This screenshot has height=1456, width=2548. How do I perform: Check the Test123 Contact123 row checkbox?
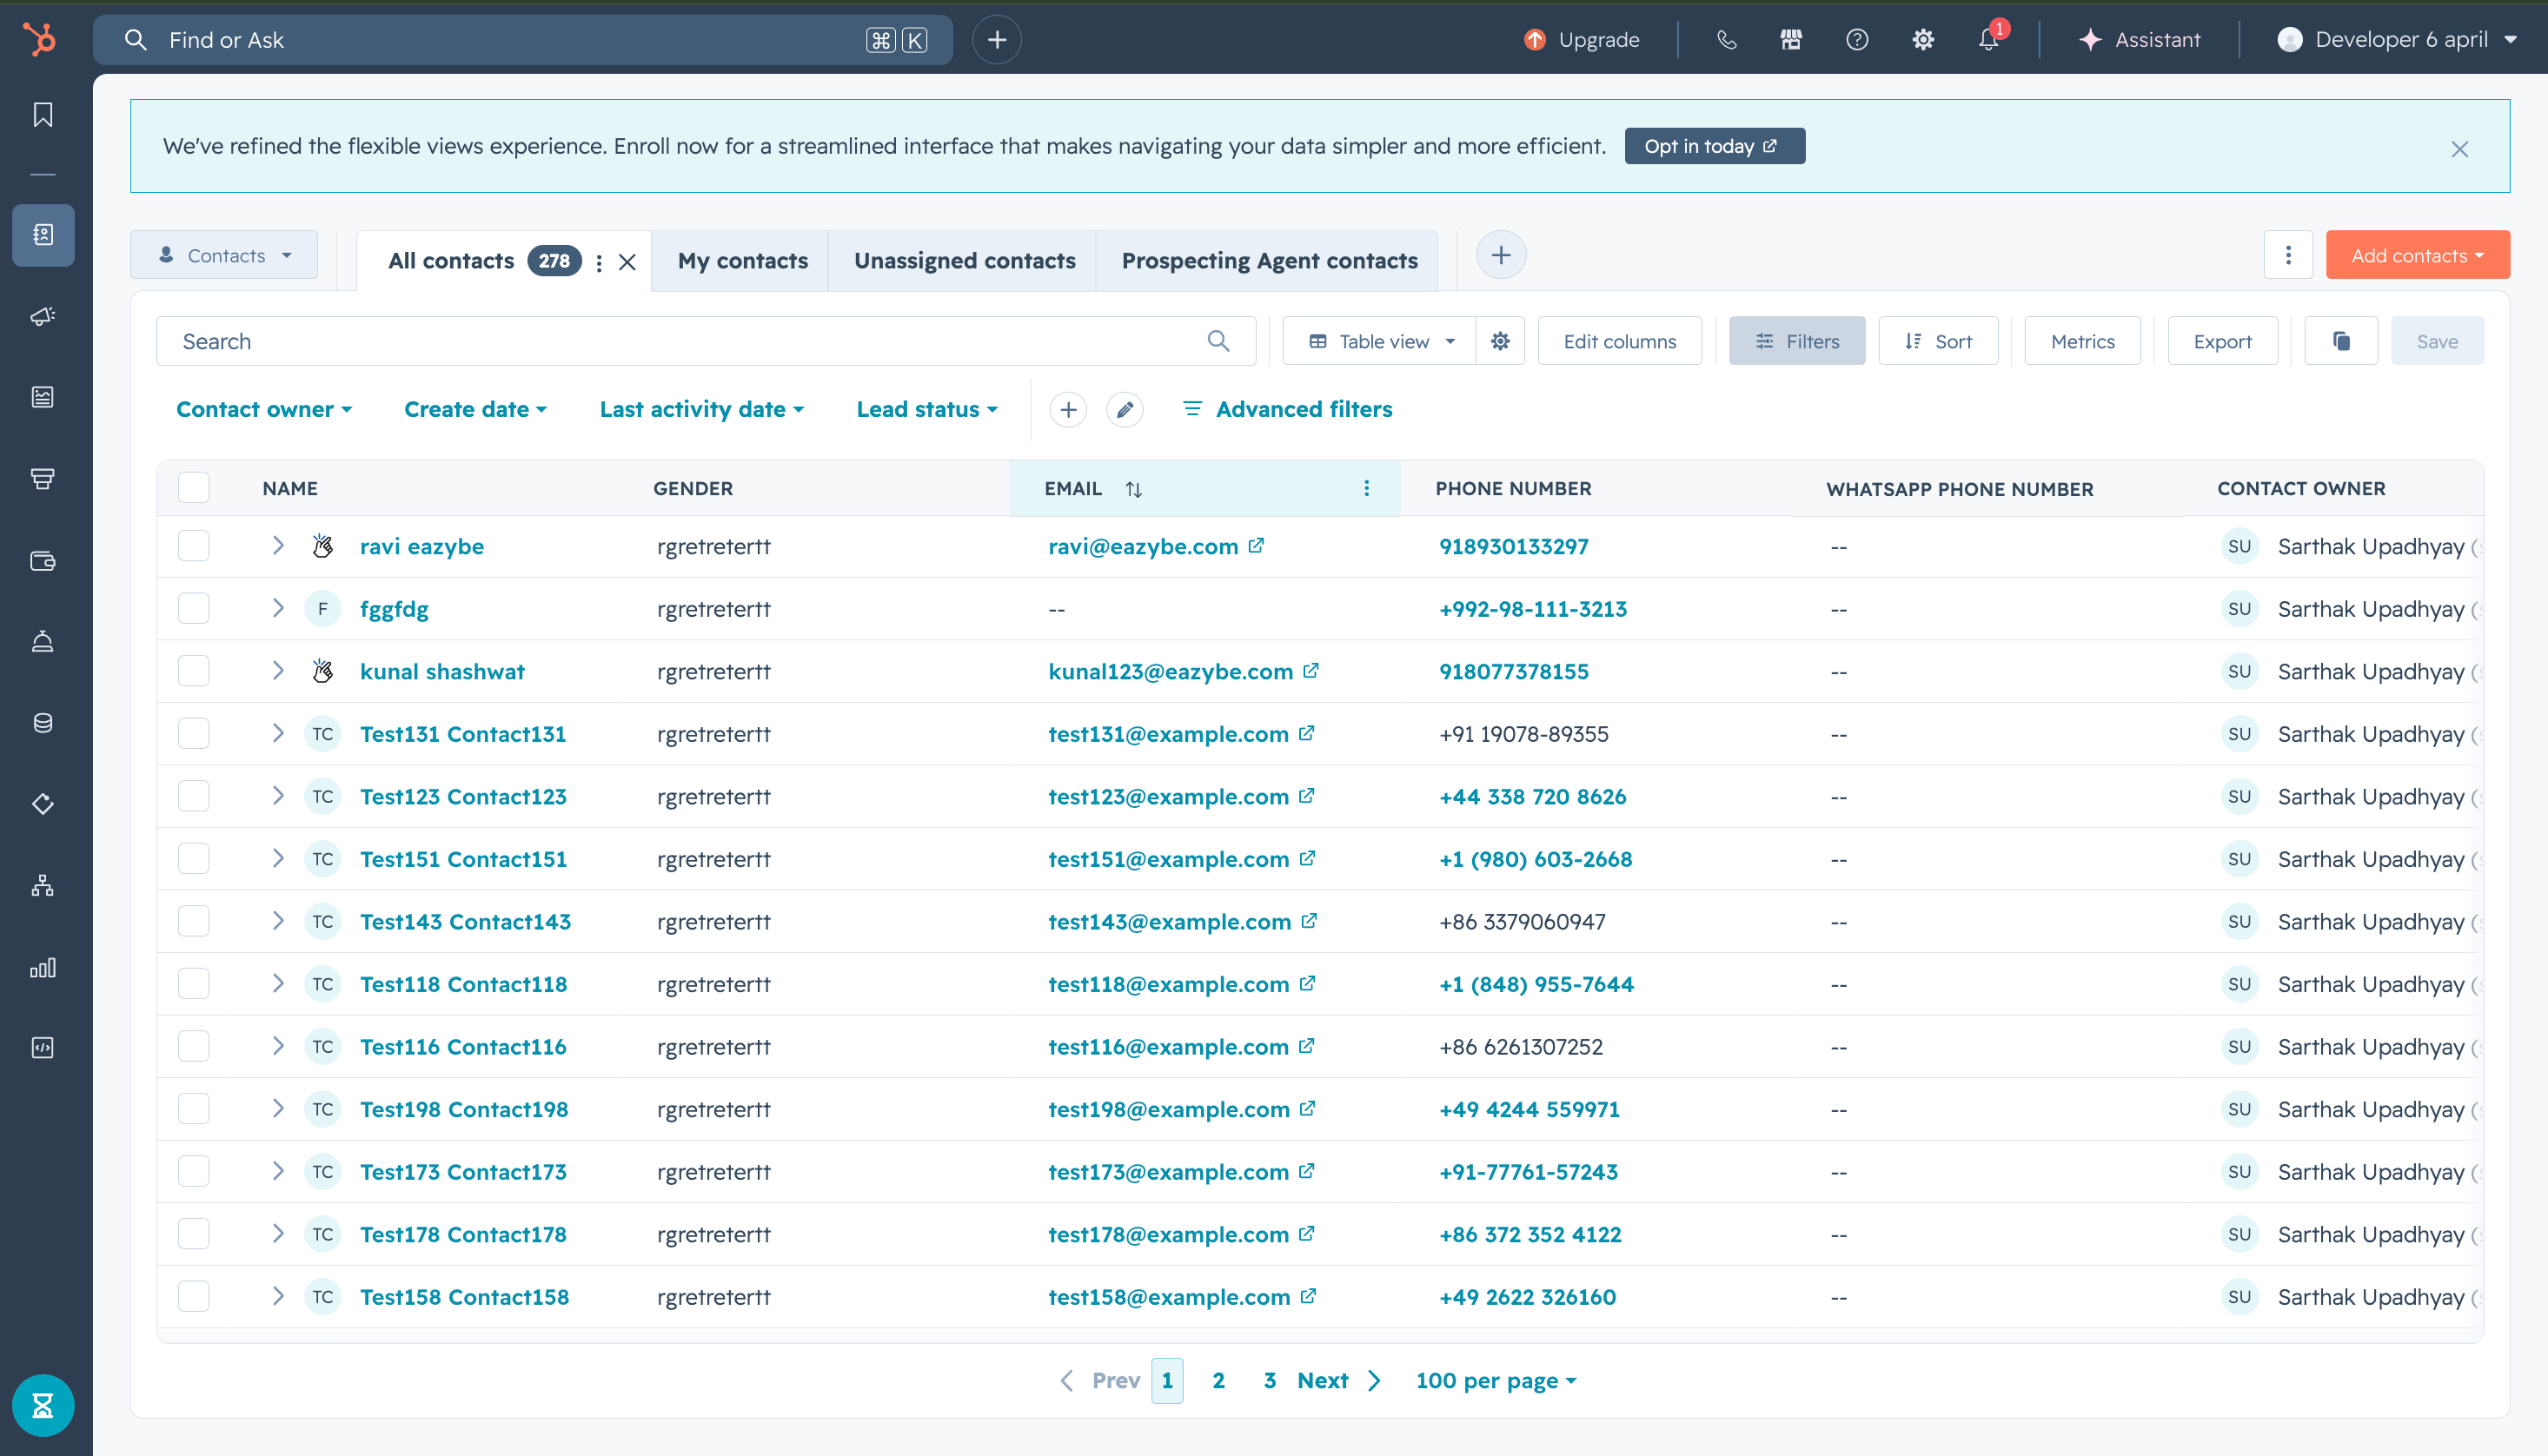point(193,796)
